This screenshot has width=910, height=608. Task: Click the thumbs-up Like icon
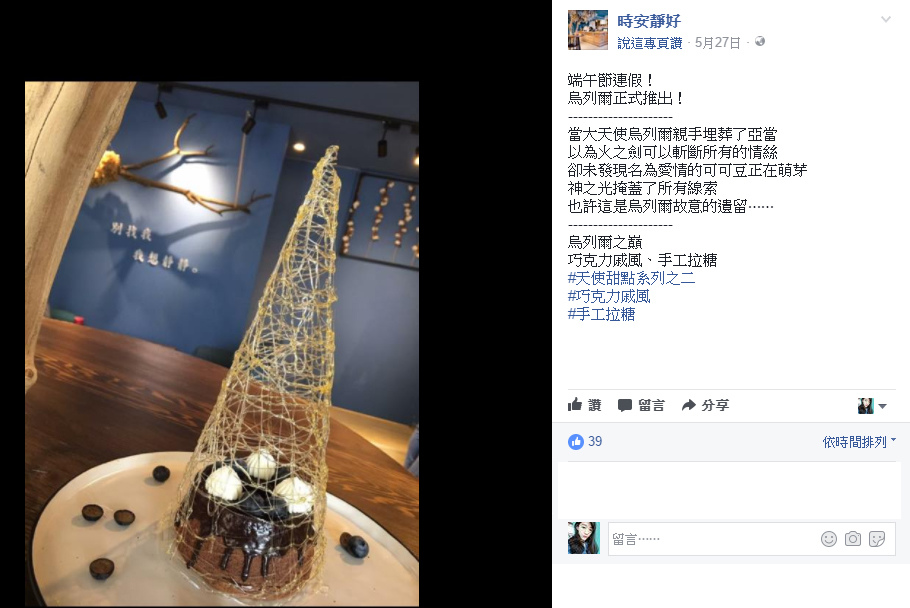point(575,404)
